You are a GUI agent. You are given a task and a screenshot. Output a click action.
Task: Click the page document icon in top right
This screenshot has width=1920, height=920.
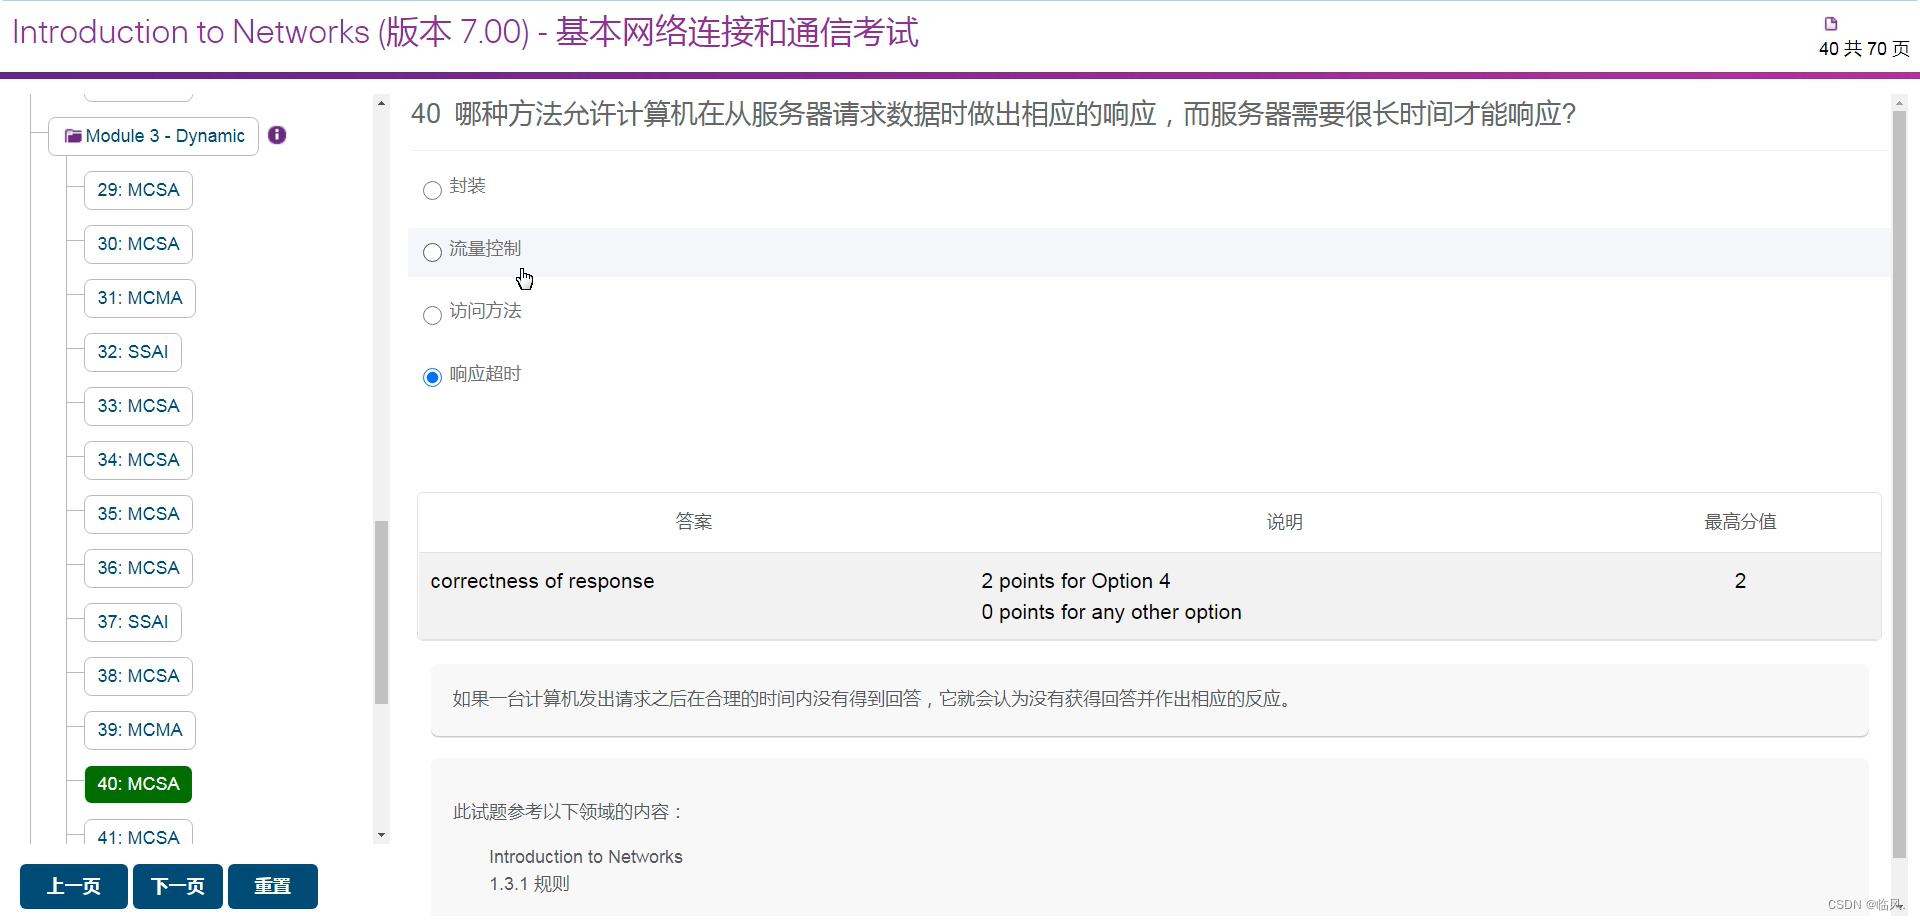[1831, 22]
